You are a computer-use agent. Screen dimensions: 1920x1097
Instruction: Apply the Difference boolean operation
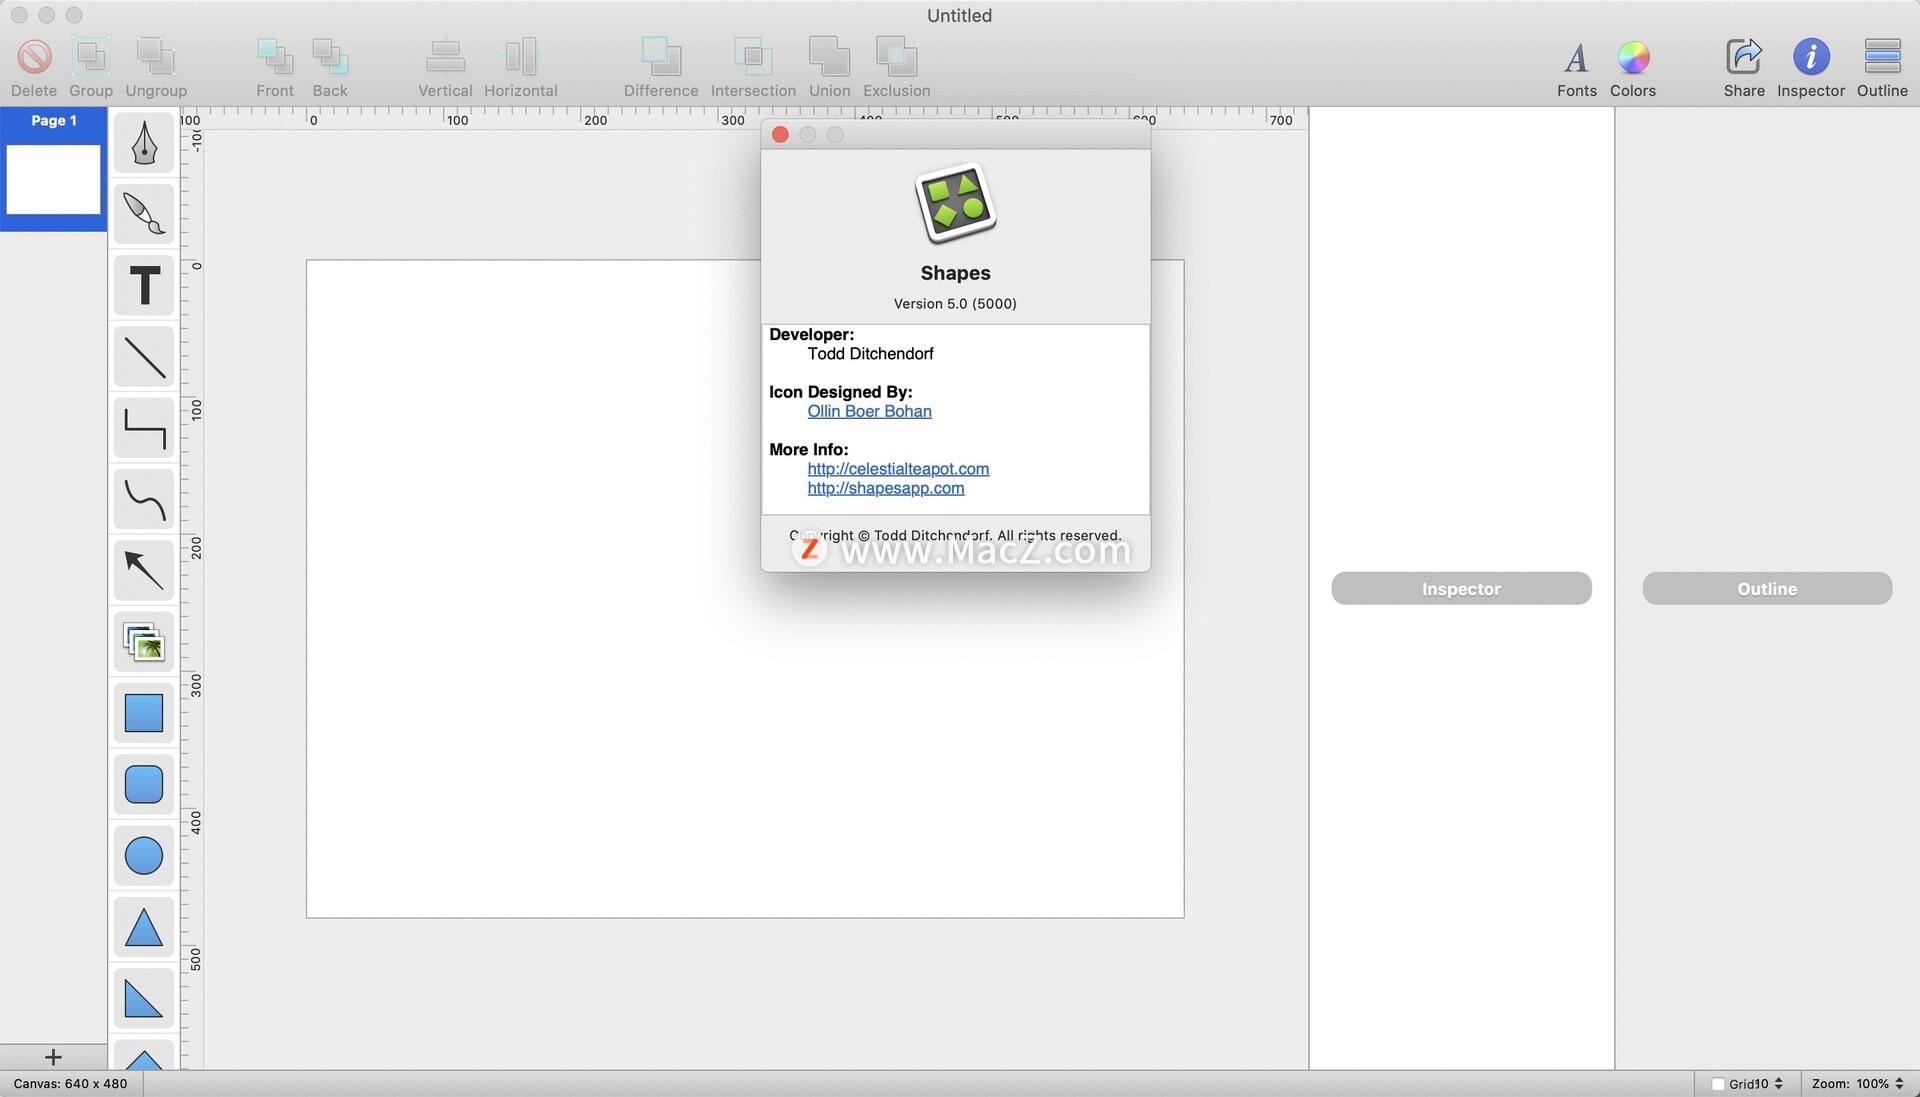point(661,57)
